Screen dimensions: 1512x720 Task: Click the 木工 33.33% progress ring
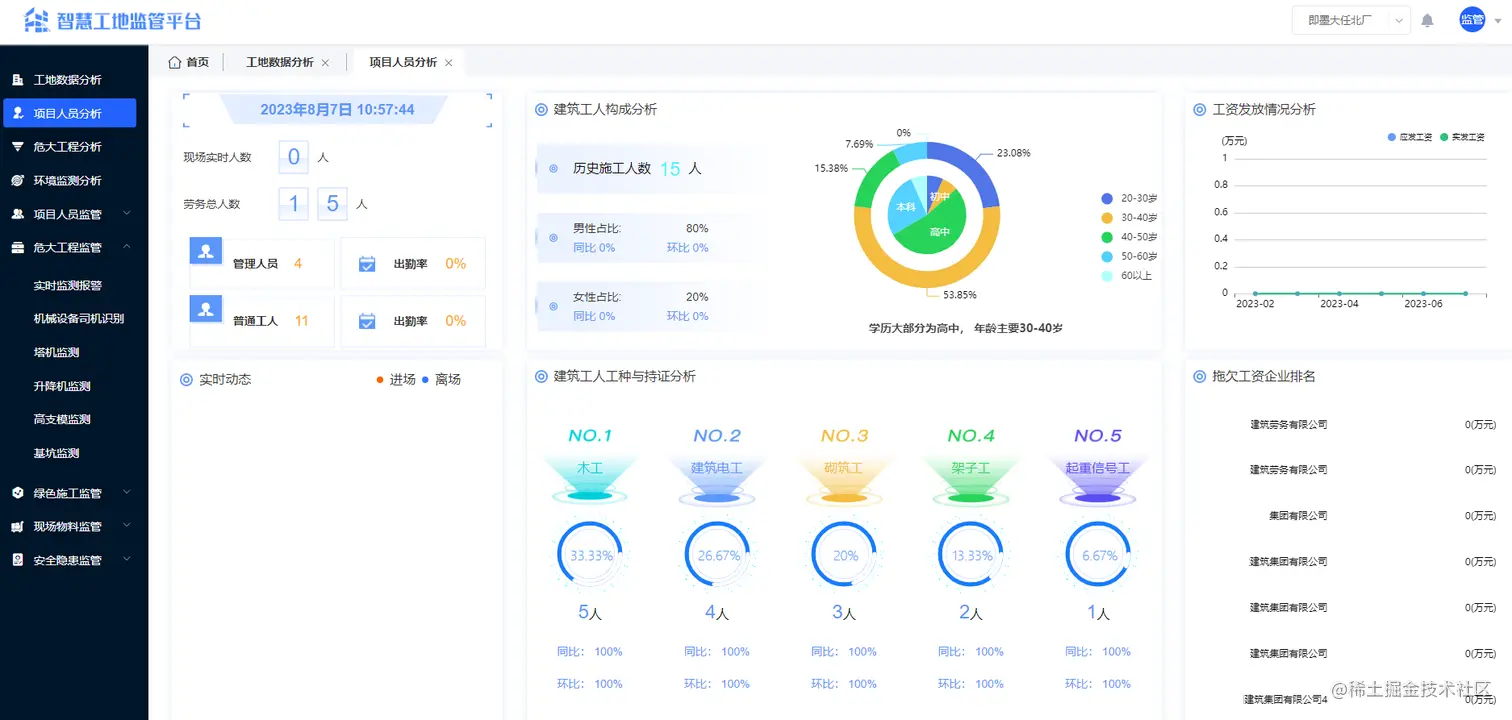pyautogui.click(x=590, y=554)
